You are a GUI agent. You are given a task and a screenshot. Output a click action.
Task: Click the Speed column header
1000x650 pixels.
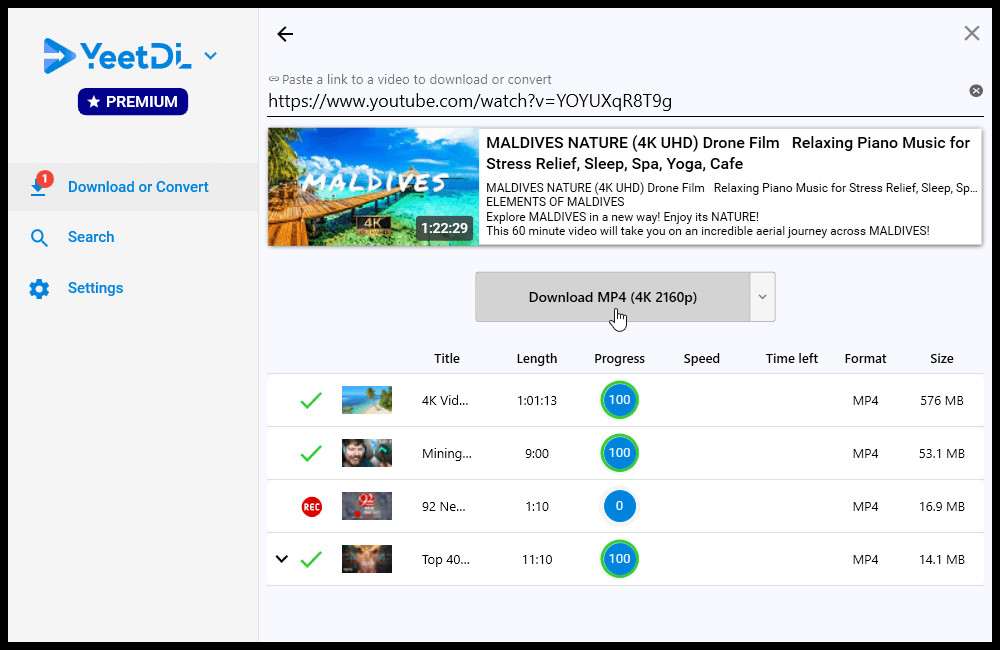click(702, 358)
